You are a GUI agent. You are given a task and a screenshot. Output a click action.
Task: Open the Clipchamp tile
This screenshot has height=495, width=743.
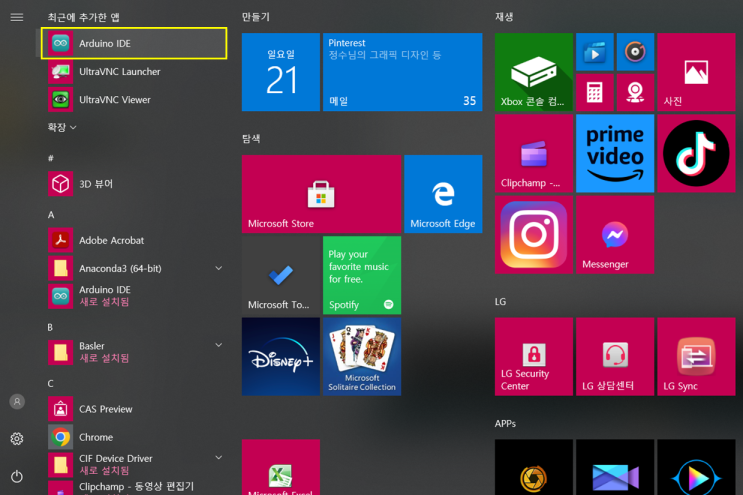click(534, 153)
